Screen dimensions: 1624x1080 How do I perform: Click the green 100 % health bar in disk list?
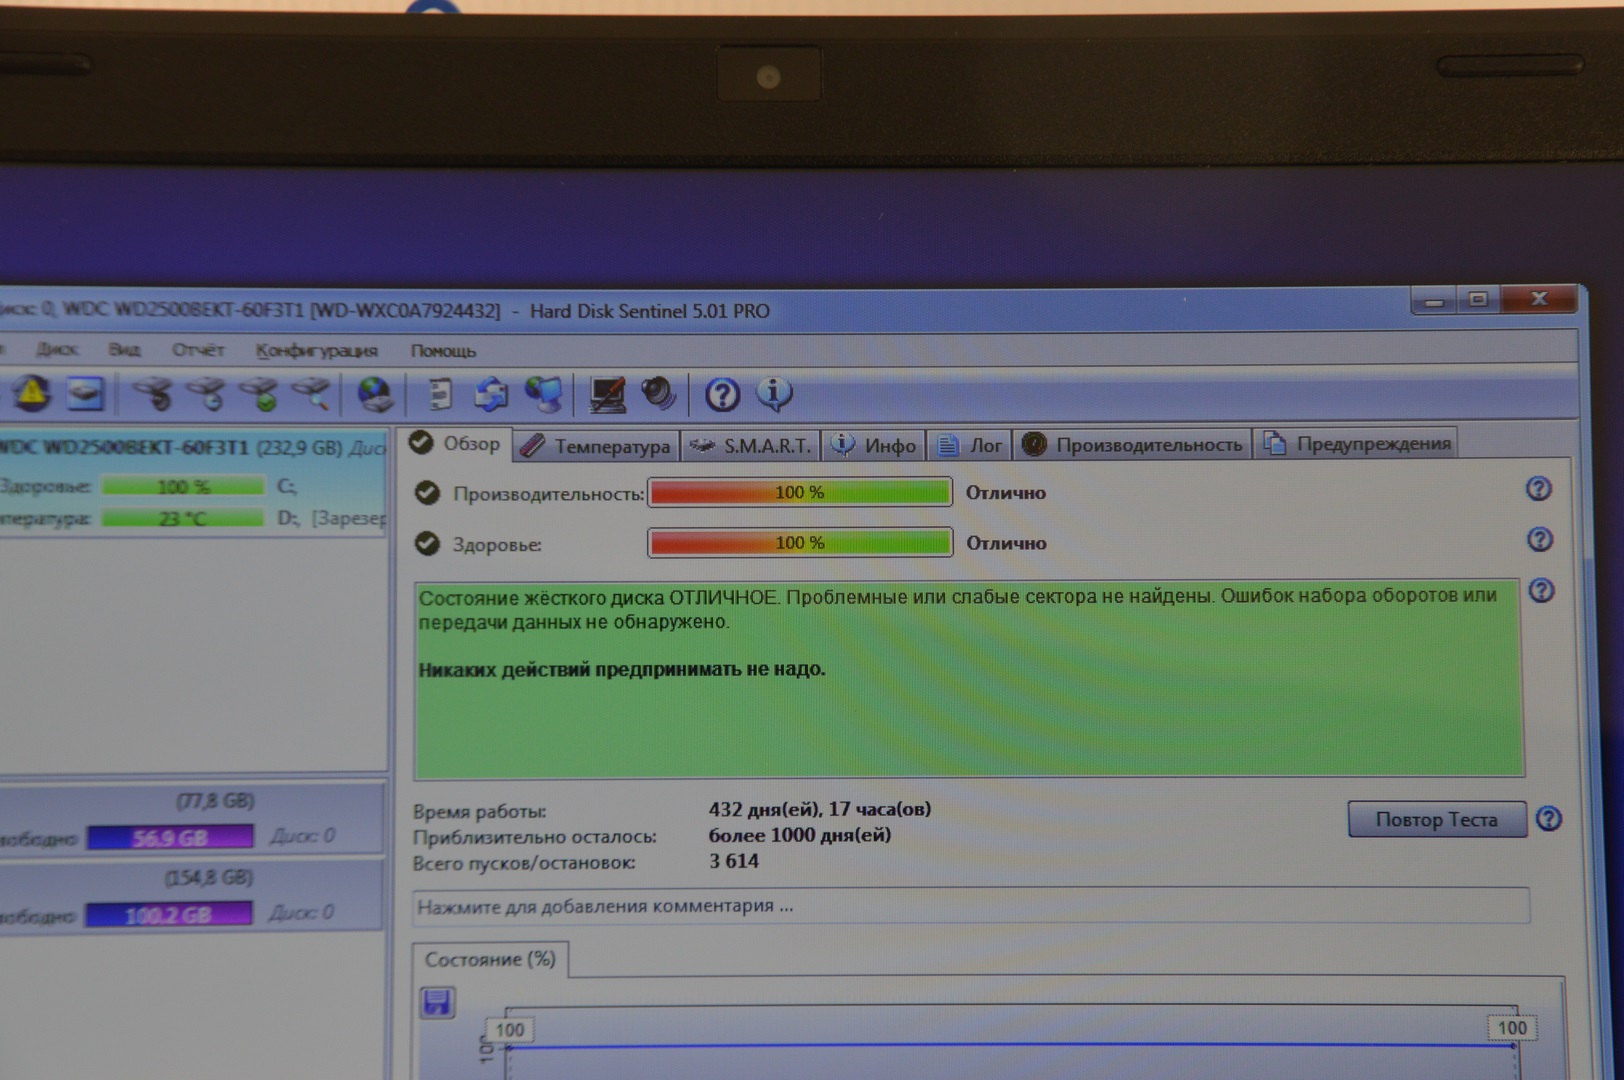(x=183, y=487)
